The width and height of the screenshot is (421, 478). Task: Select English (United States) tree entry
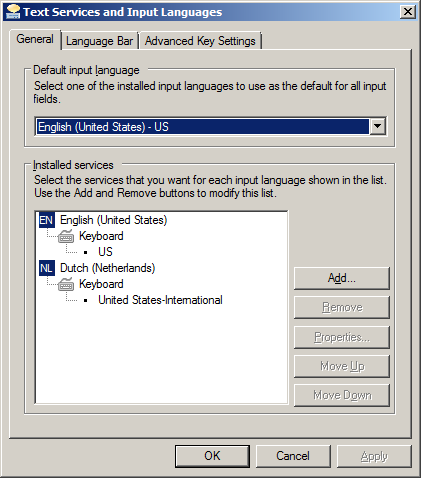[x=113, y=220]
